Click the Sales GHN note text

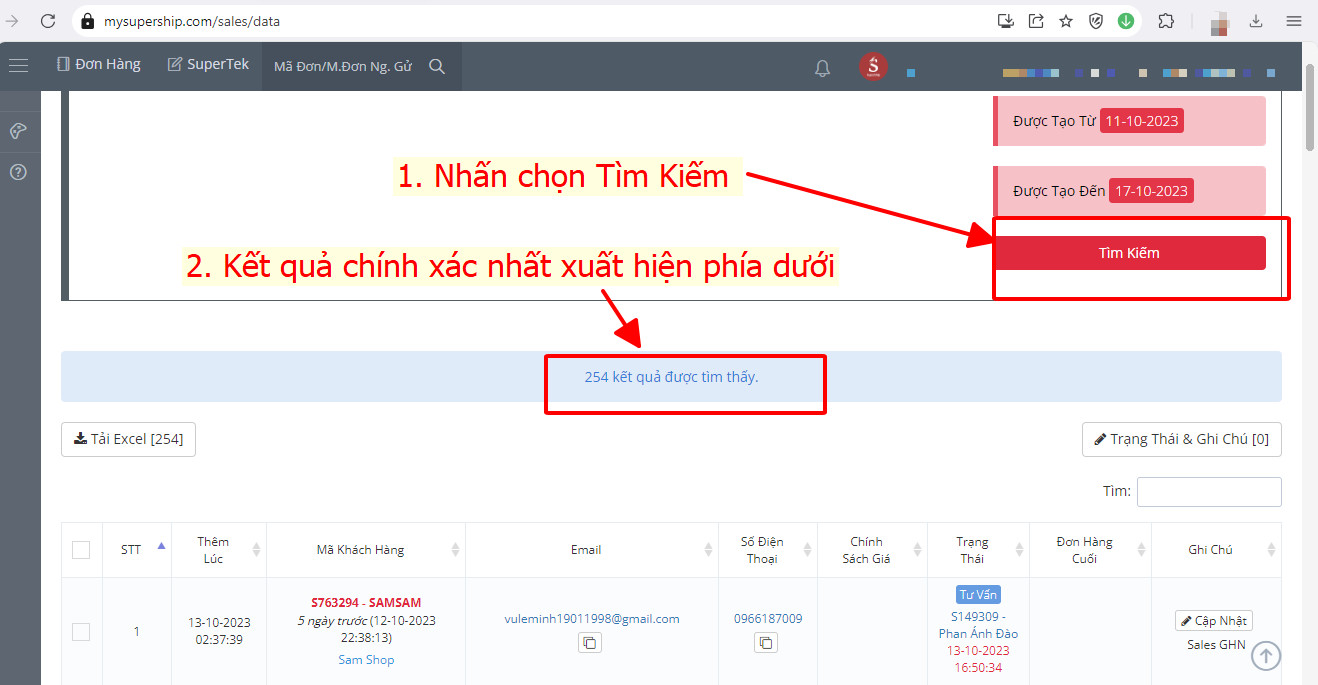coord(1216,645)
